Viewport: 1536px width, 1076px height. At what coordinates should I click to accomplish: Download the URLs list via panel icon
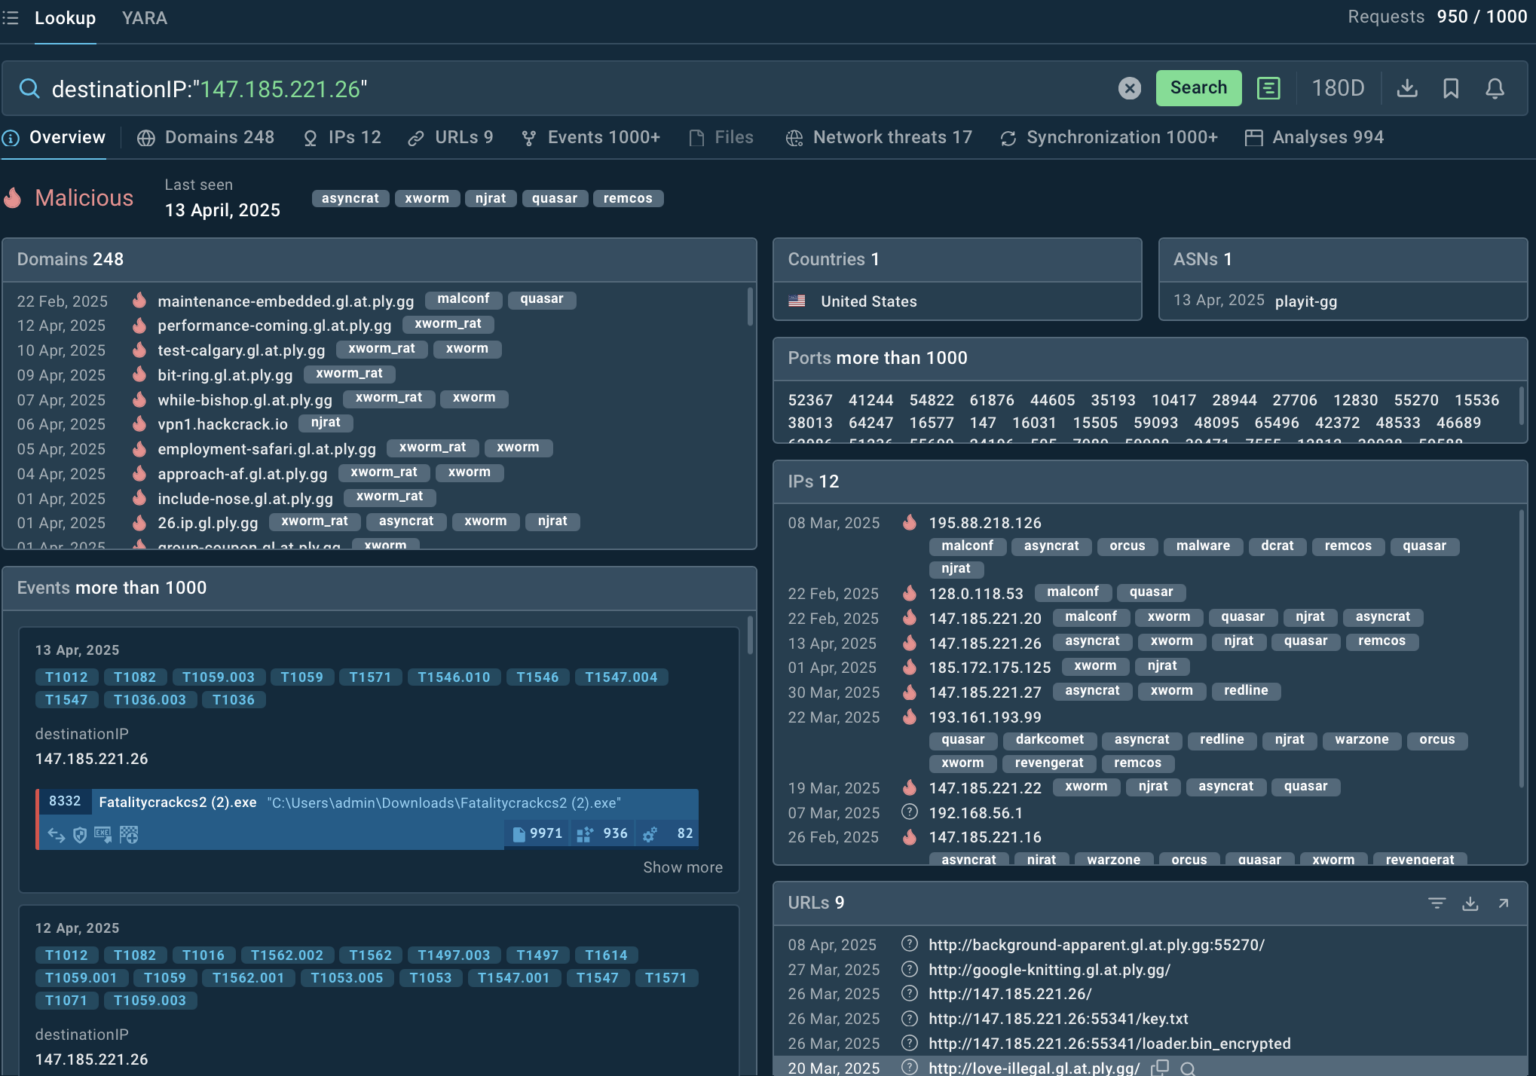pos(1470,903)
